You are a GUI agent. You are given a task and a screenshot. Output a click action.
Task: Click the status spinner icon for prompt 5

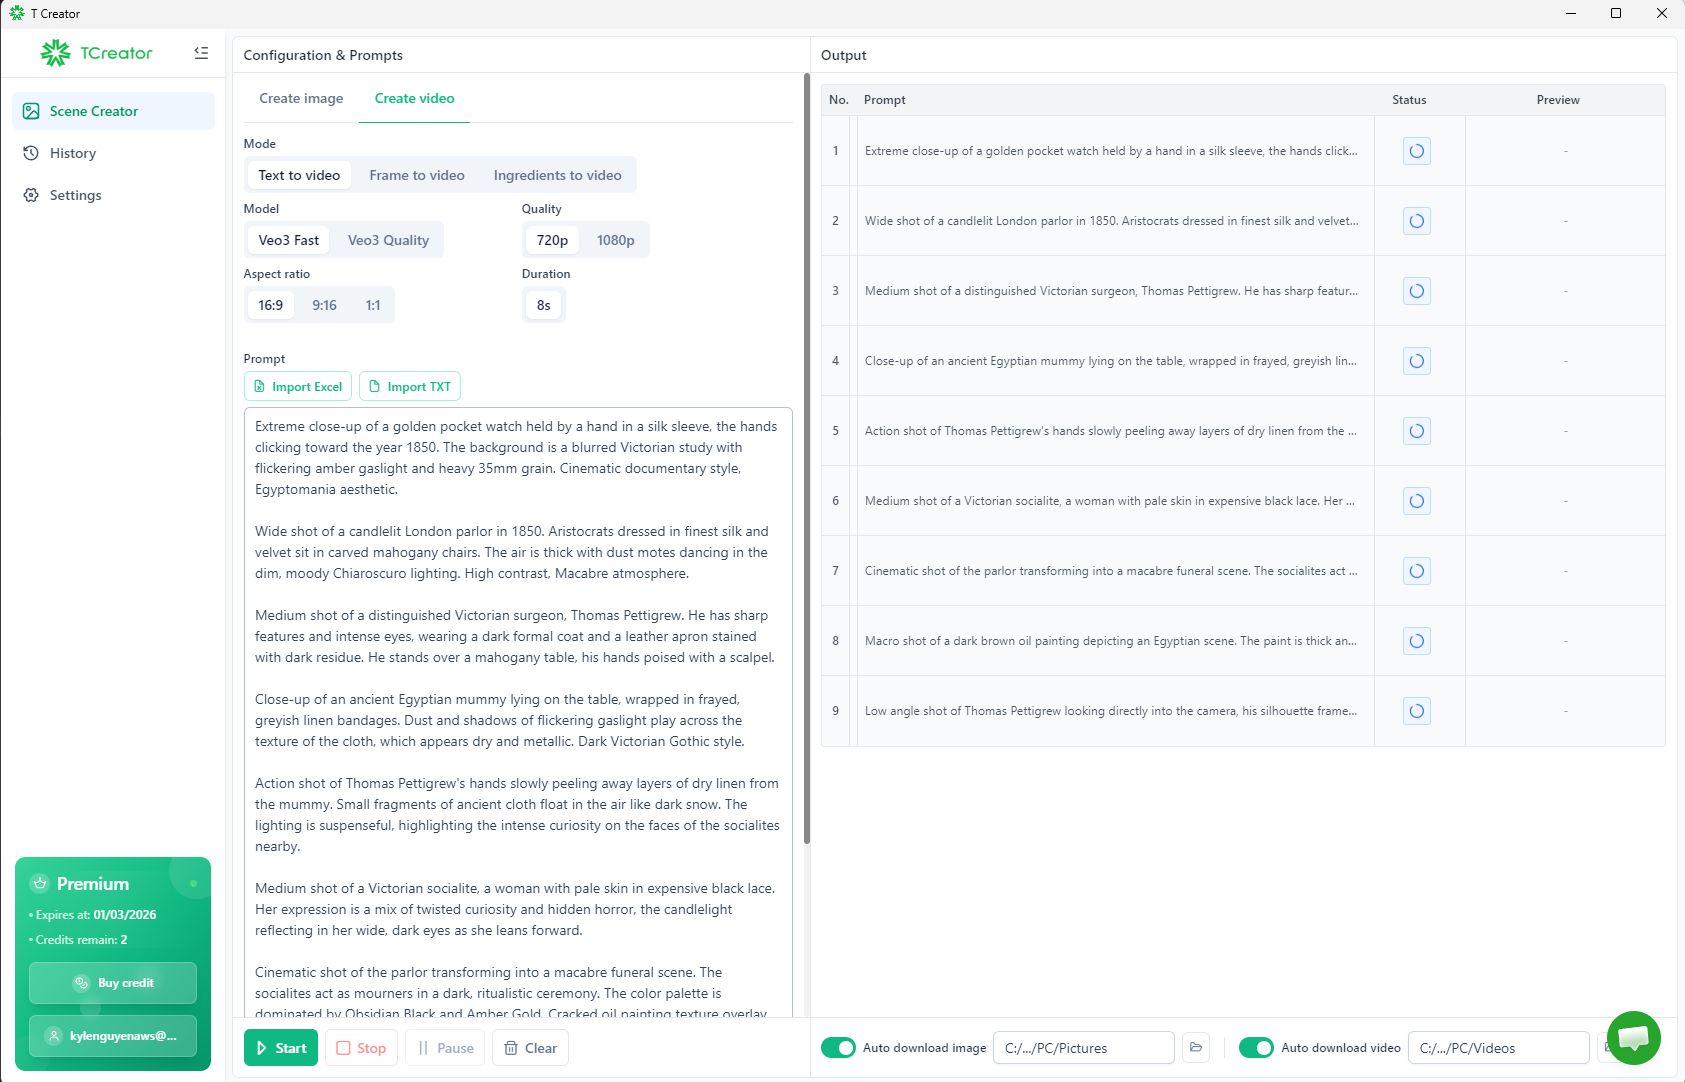(x=1416, y=431)
